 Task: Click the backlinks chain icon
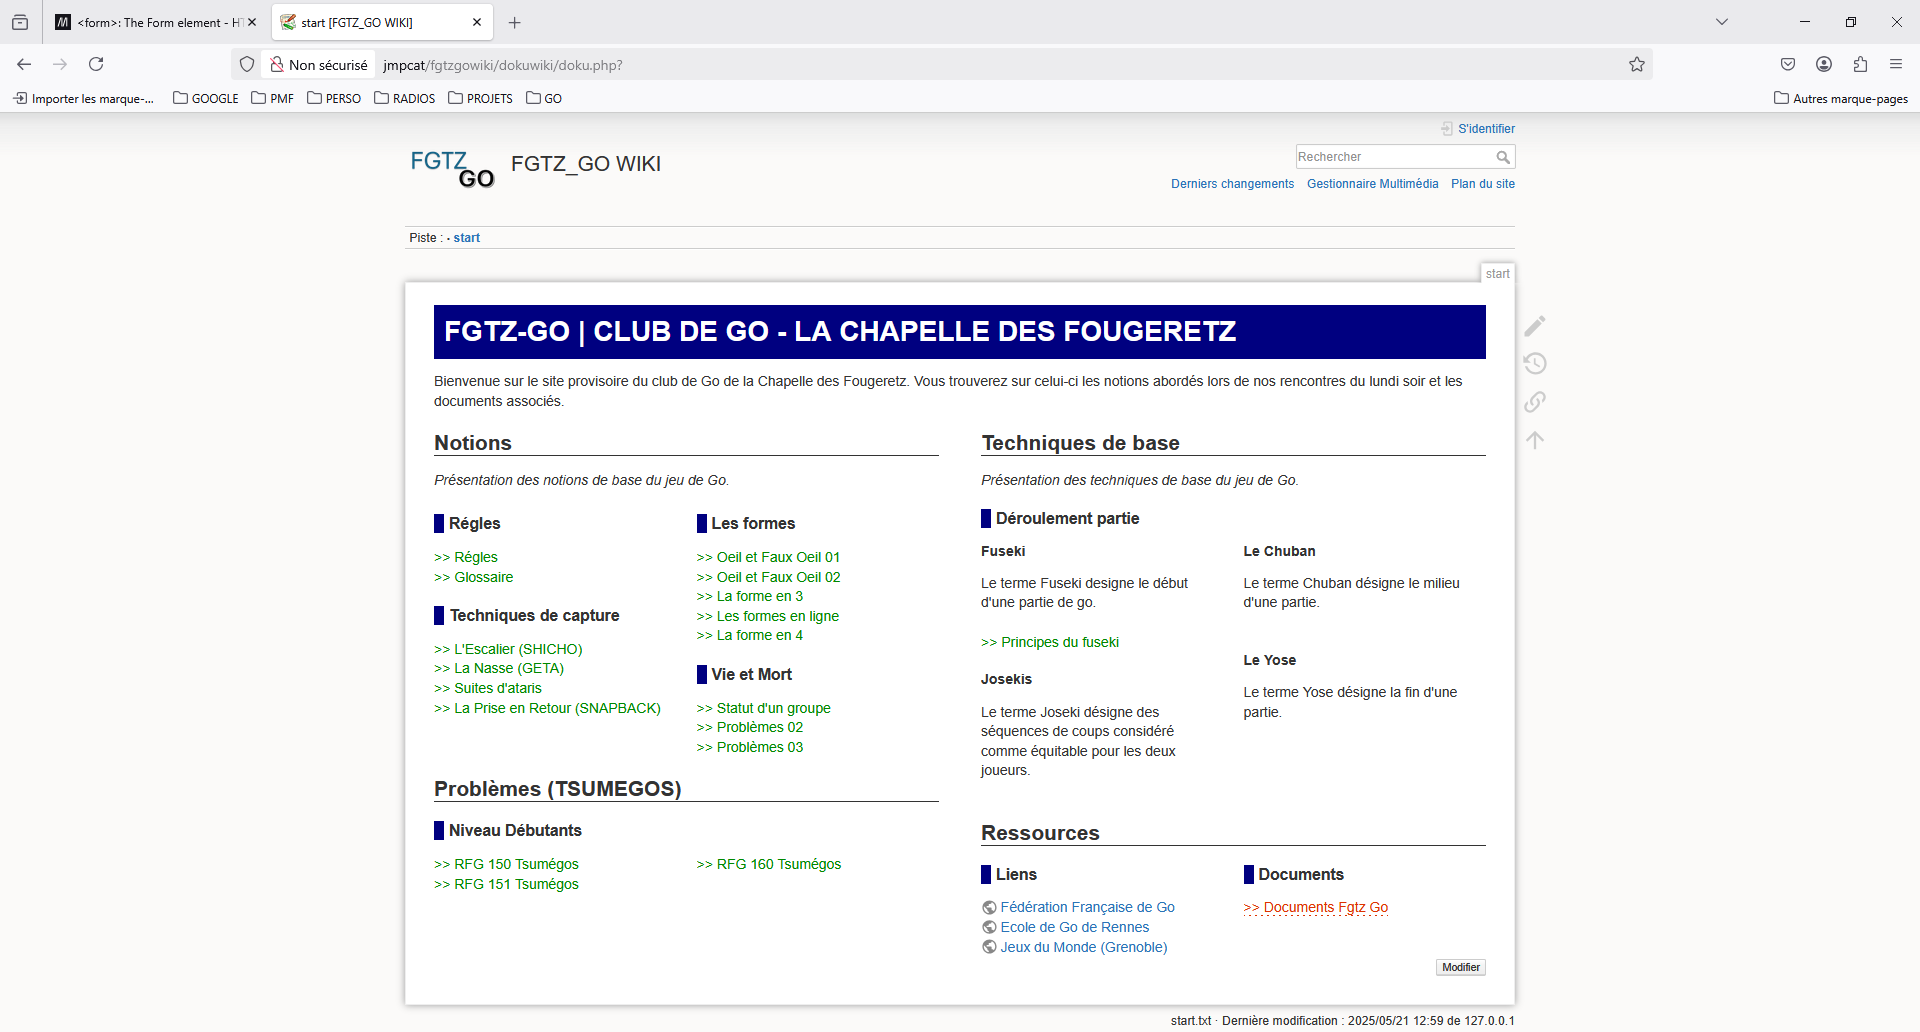(x=1535, y=402)
